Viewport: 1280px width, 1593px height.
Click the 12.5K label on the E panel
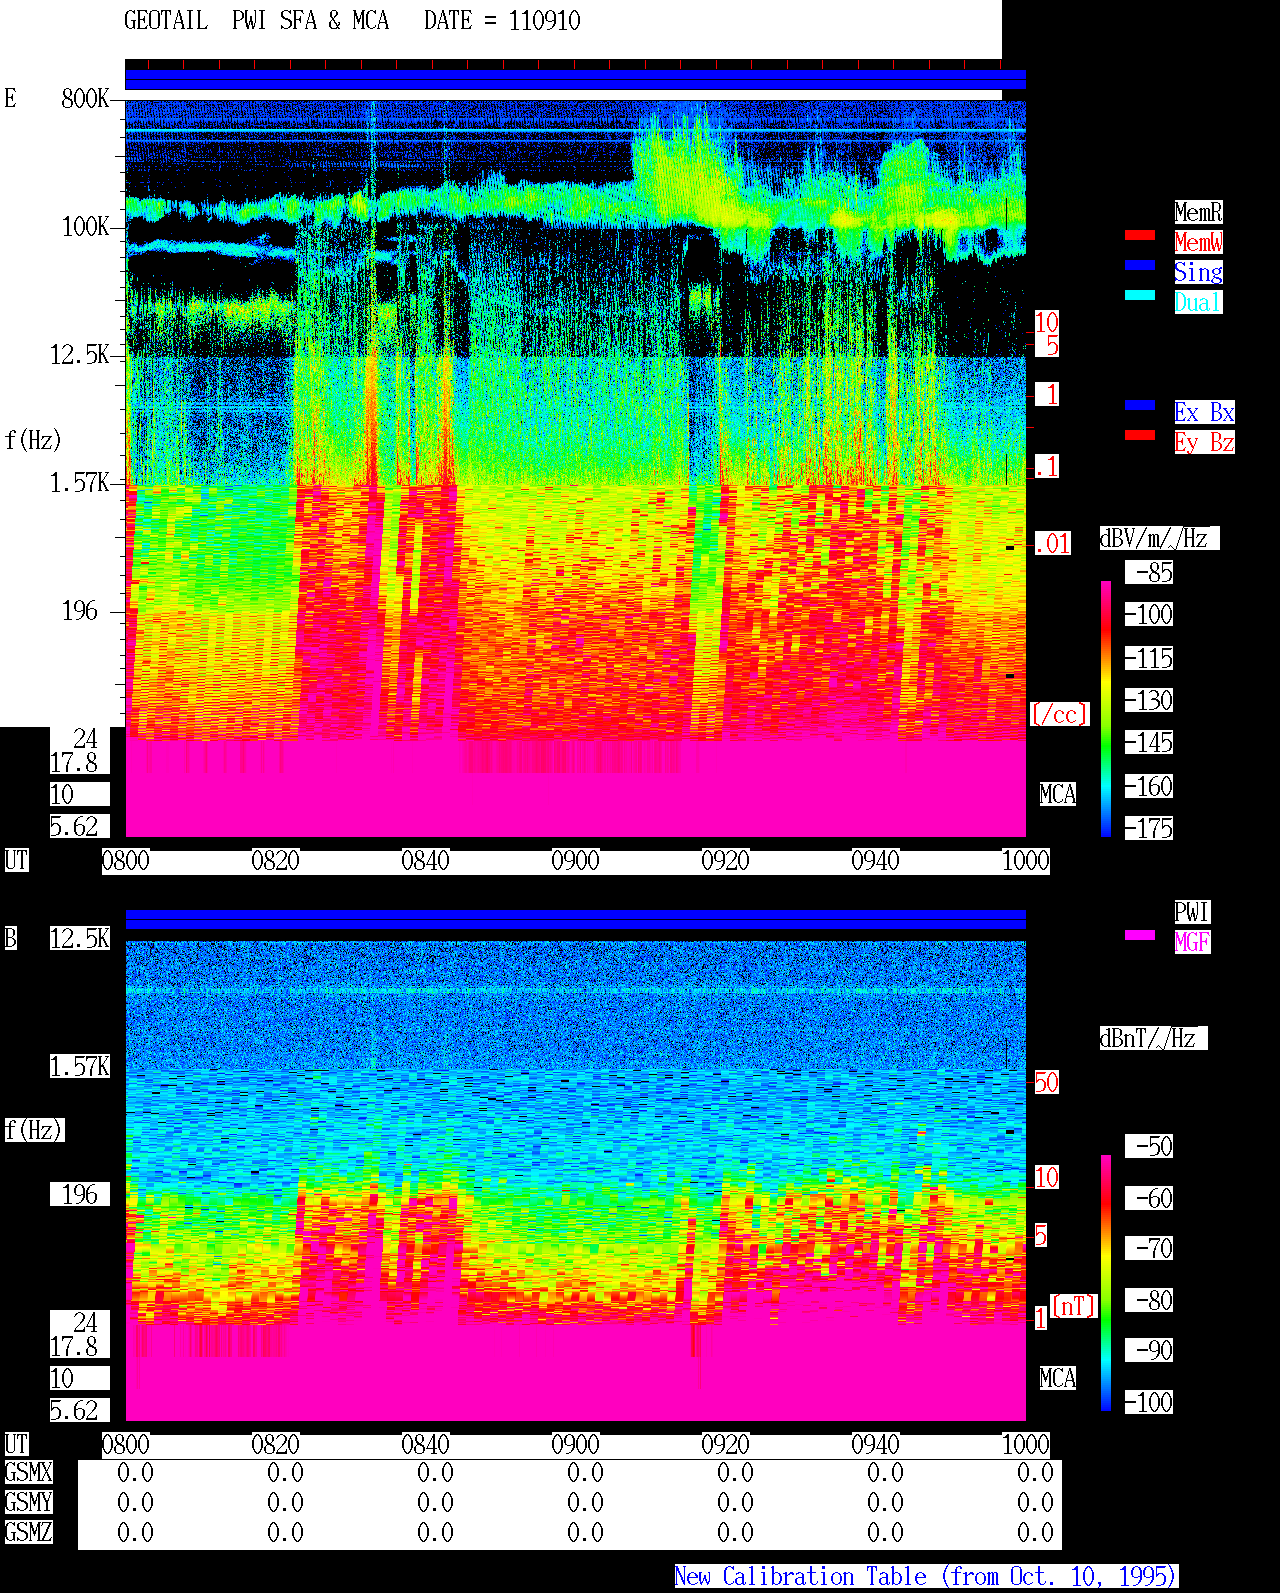point(80,355)
